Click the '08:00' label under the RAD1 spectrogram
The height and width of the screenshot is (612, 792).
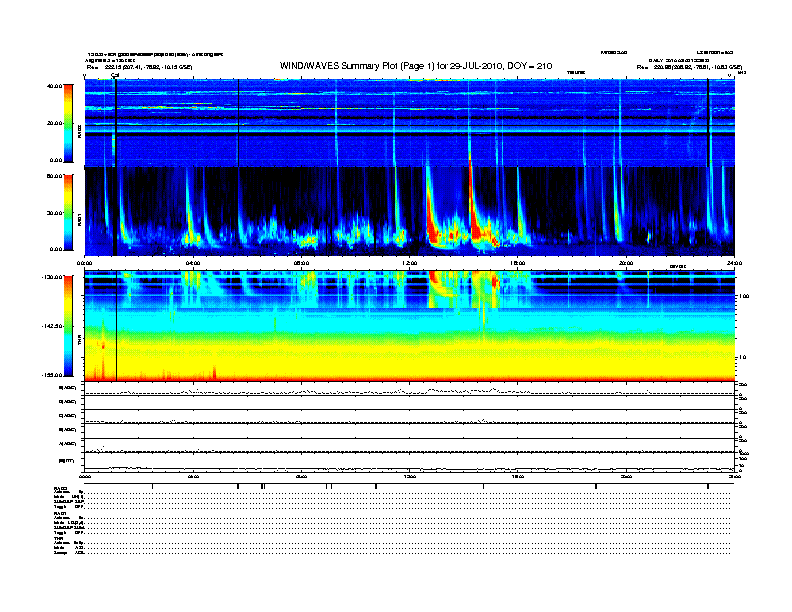coord(301,263)
